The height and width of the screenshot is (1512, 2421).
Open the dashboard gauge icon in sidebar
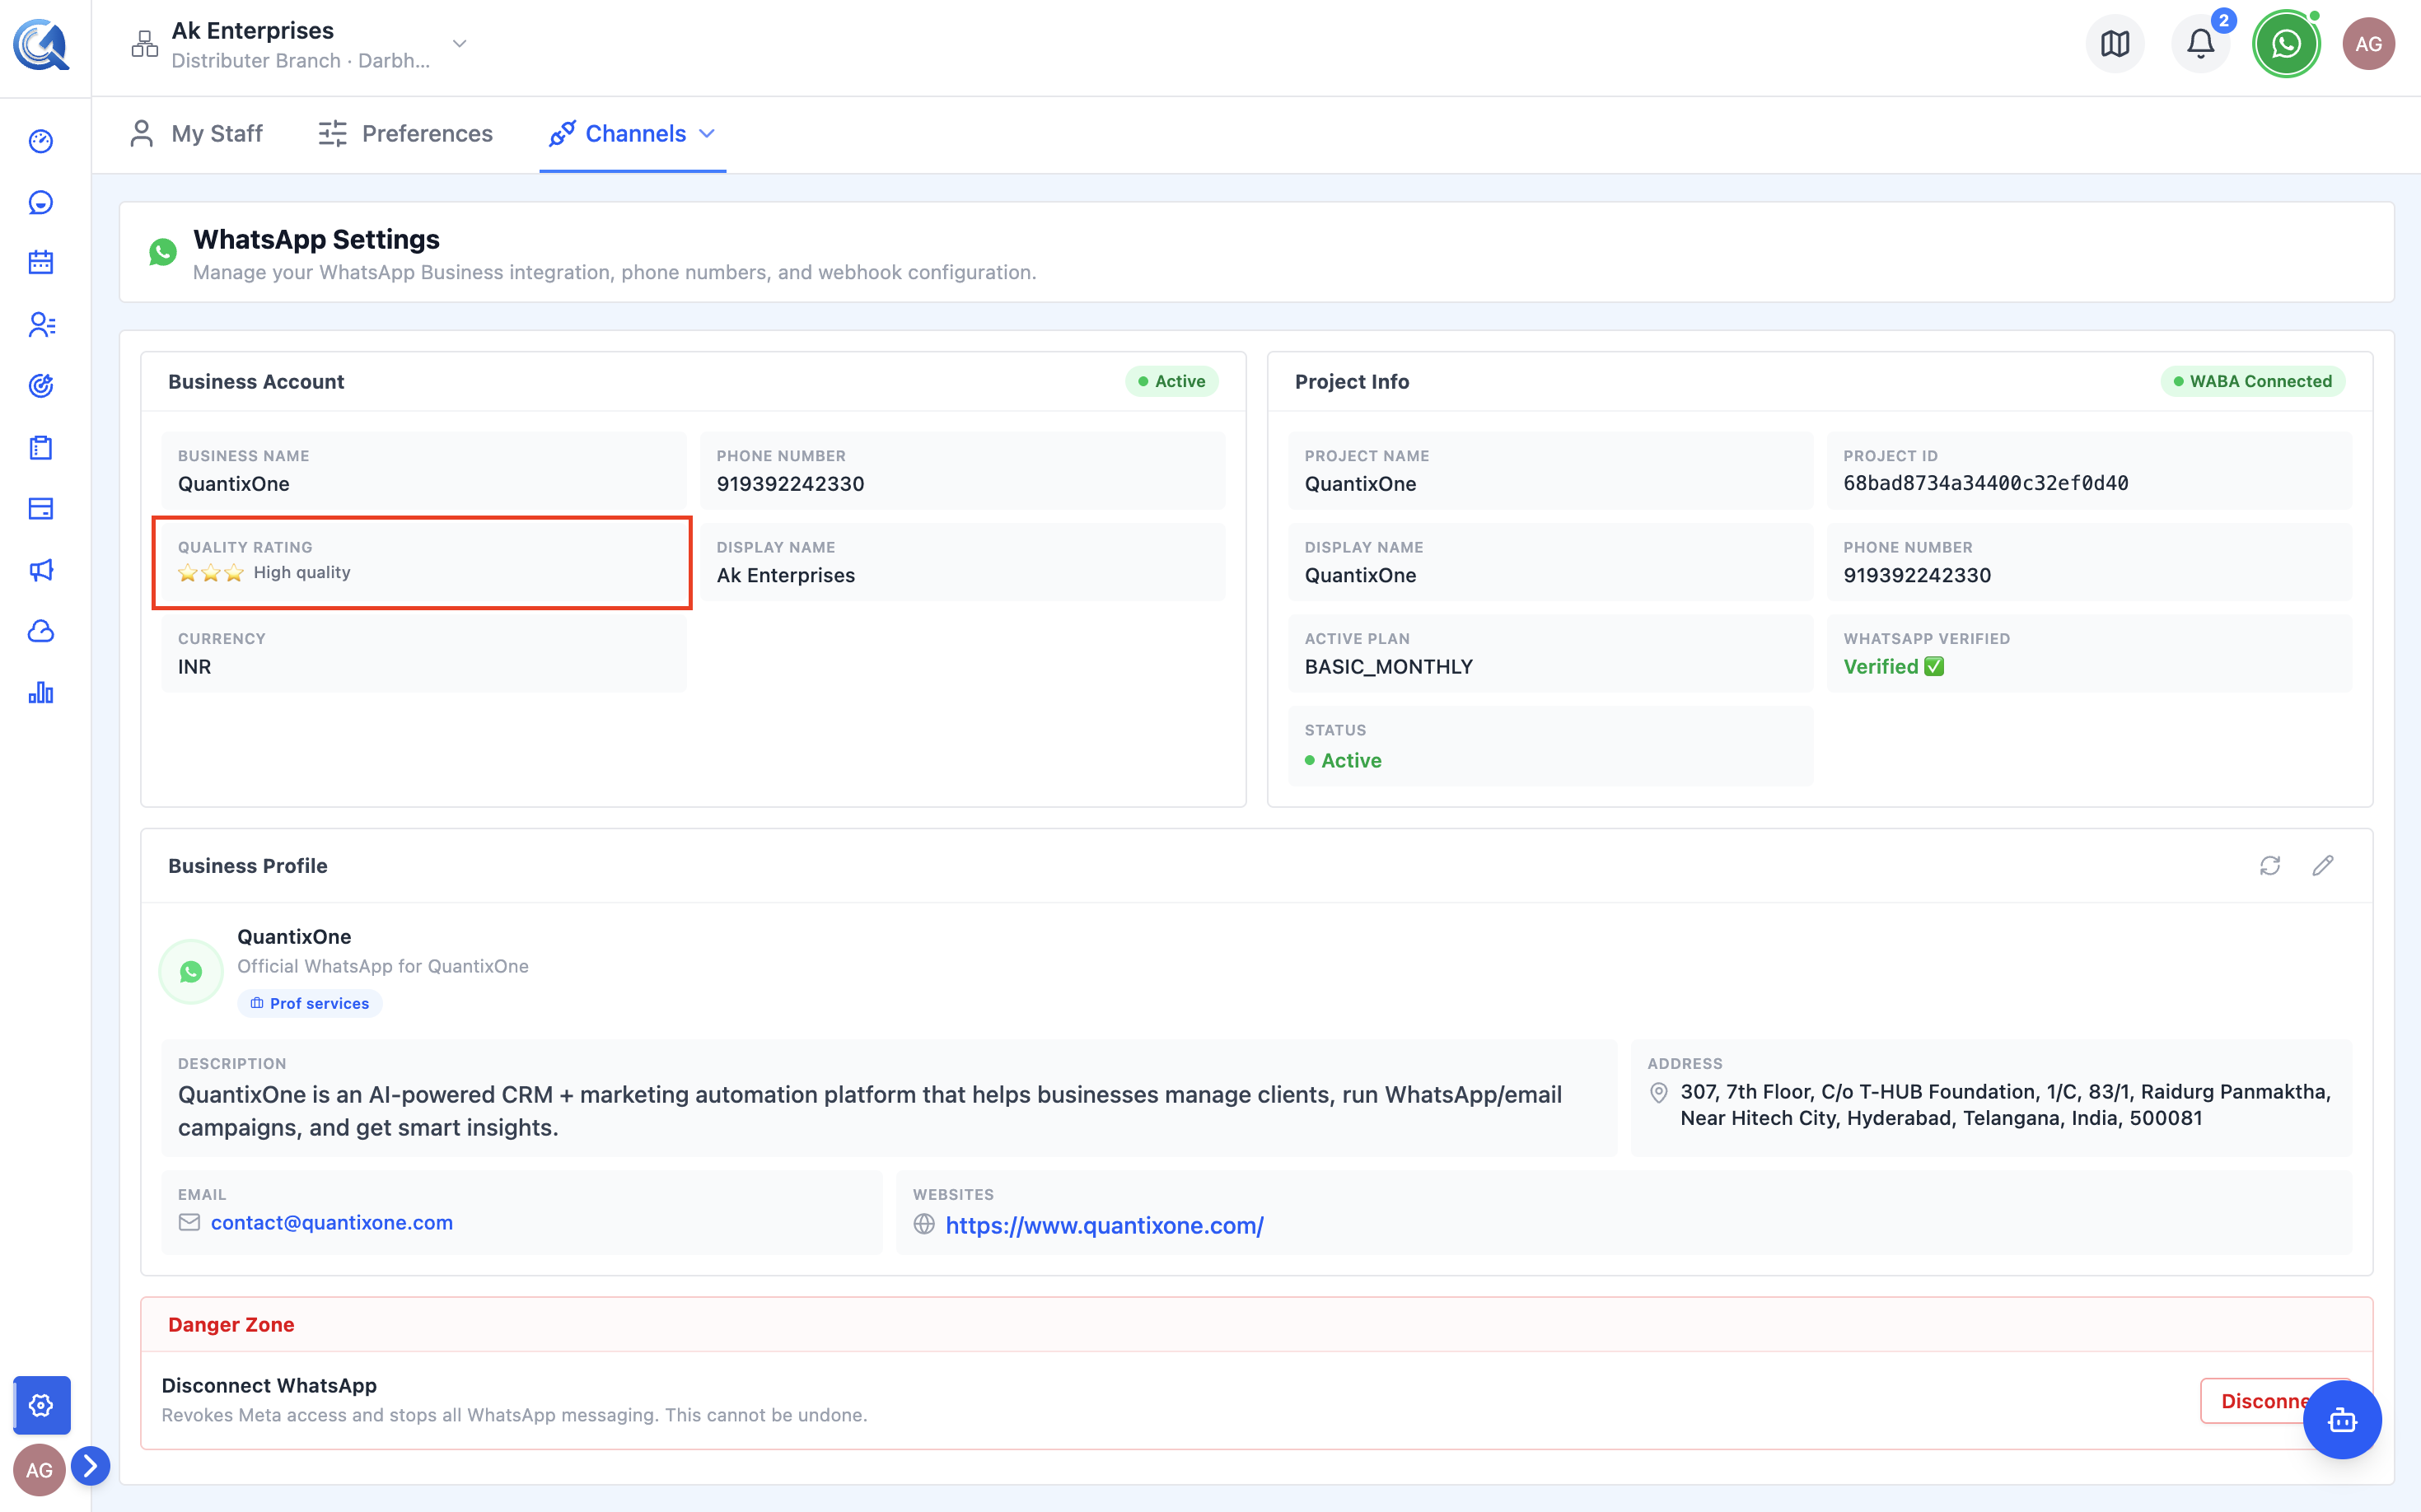pyautogui.click(x=41, y=141)
